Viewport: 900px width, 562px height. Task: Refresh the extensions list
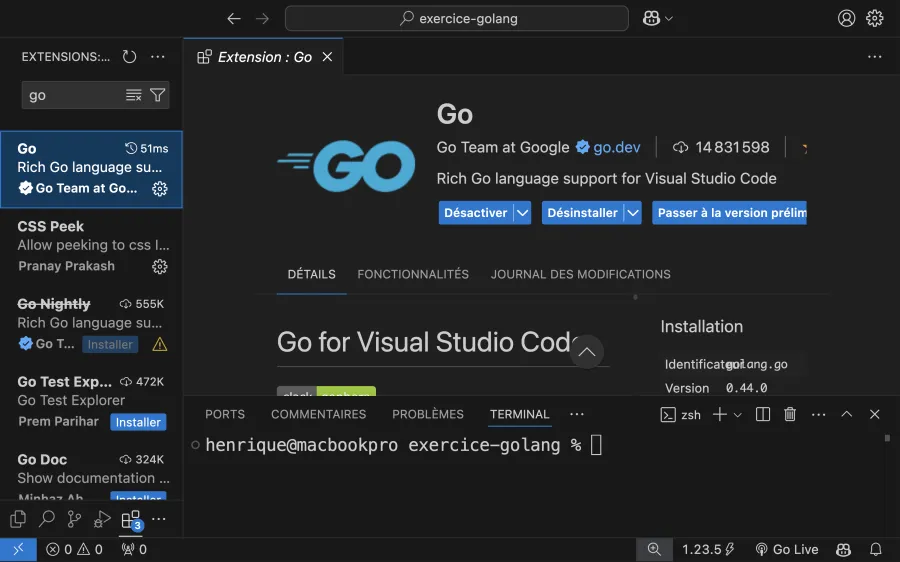[x=129, y=57]
